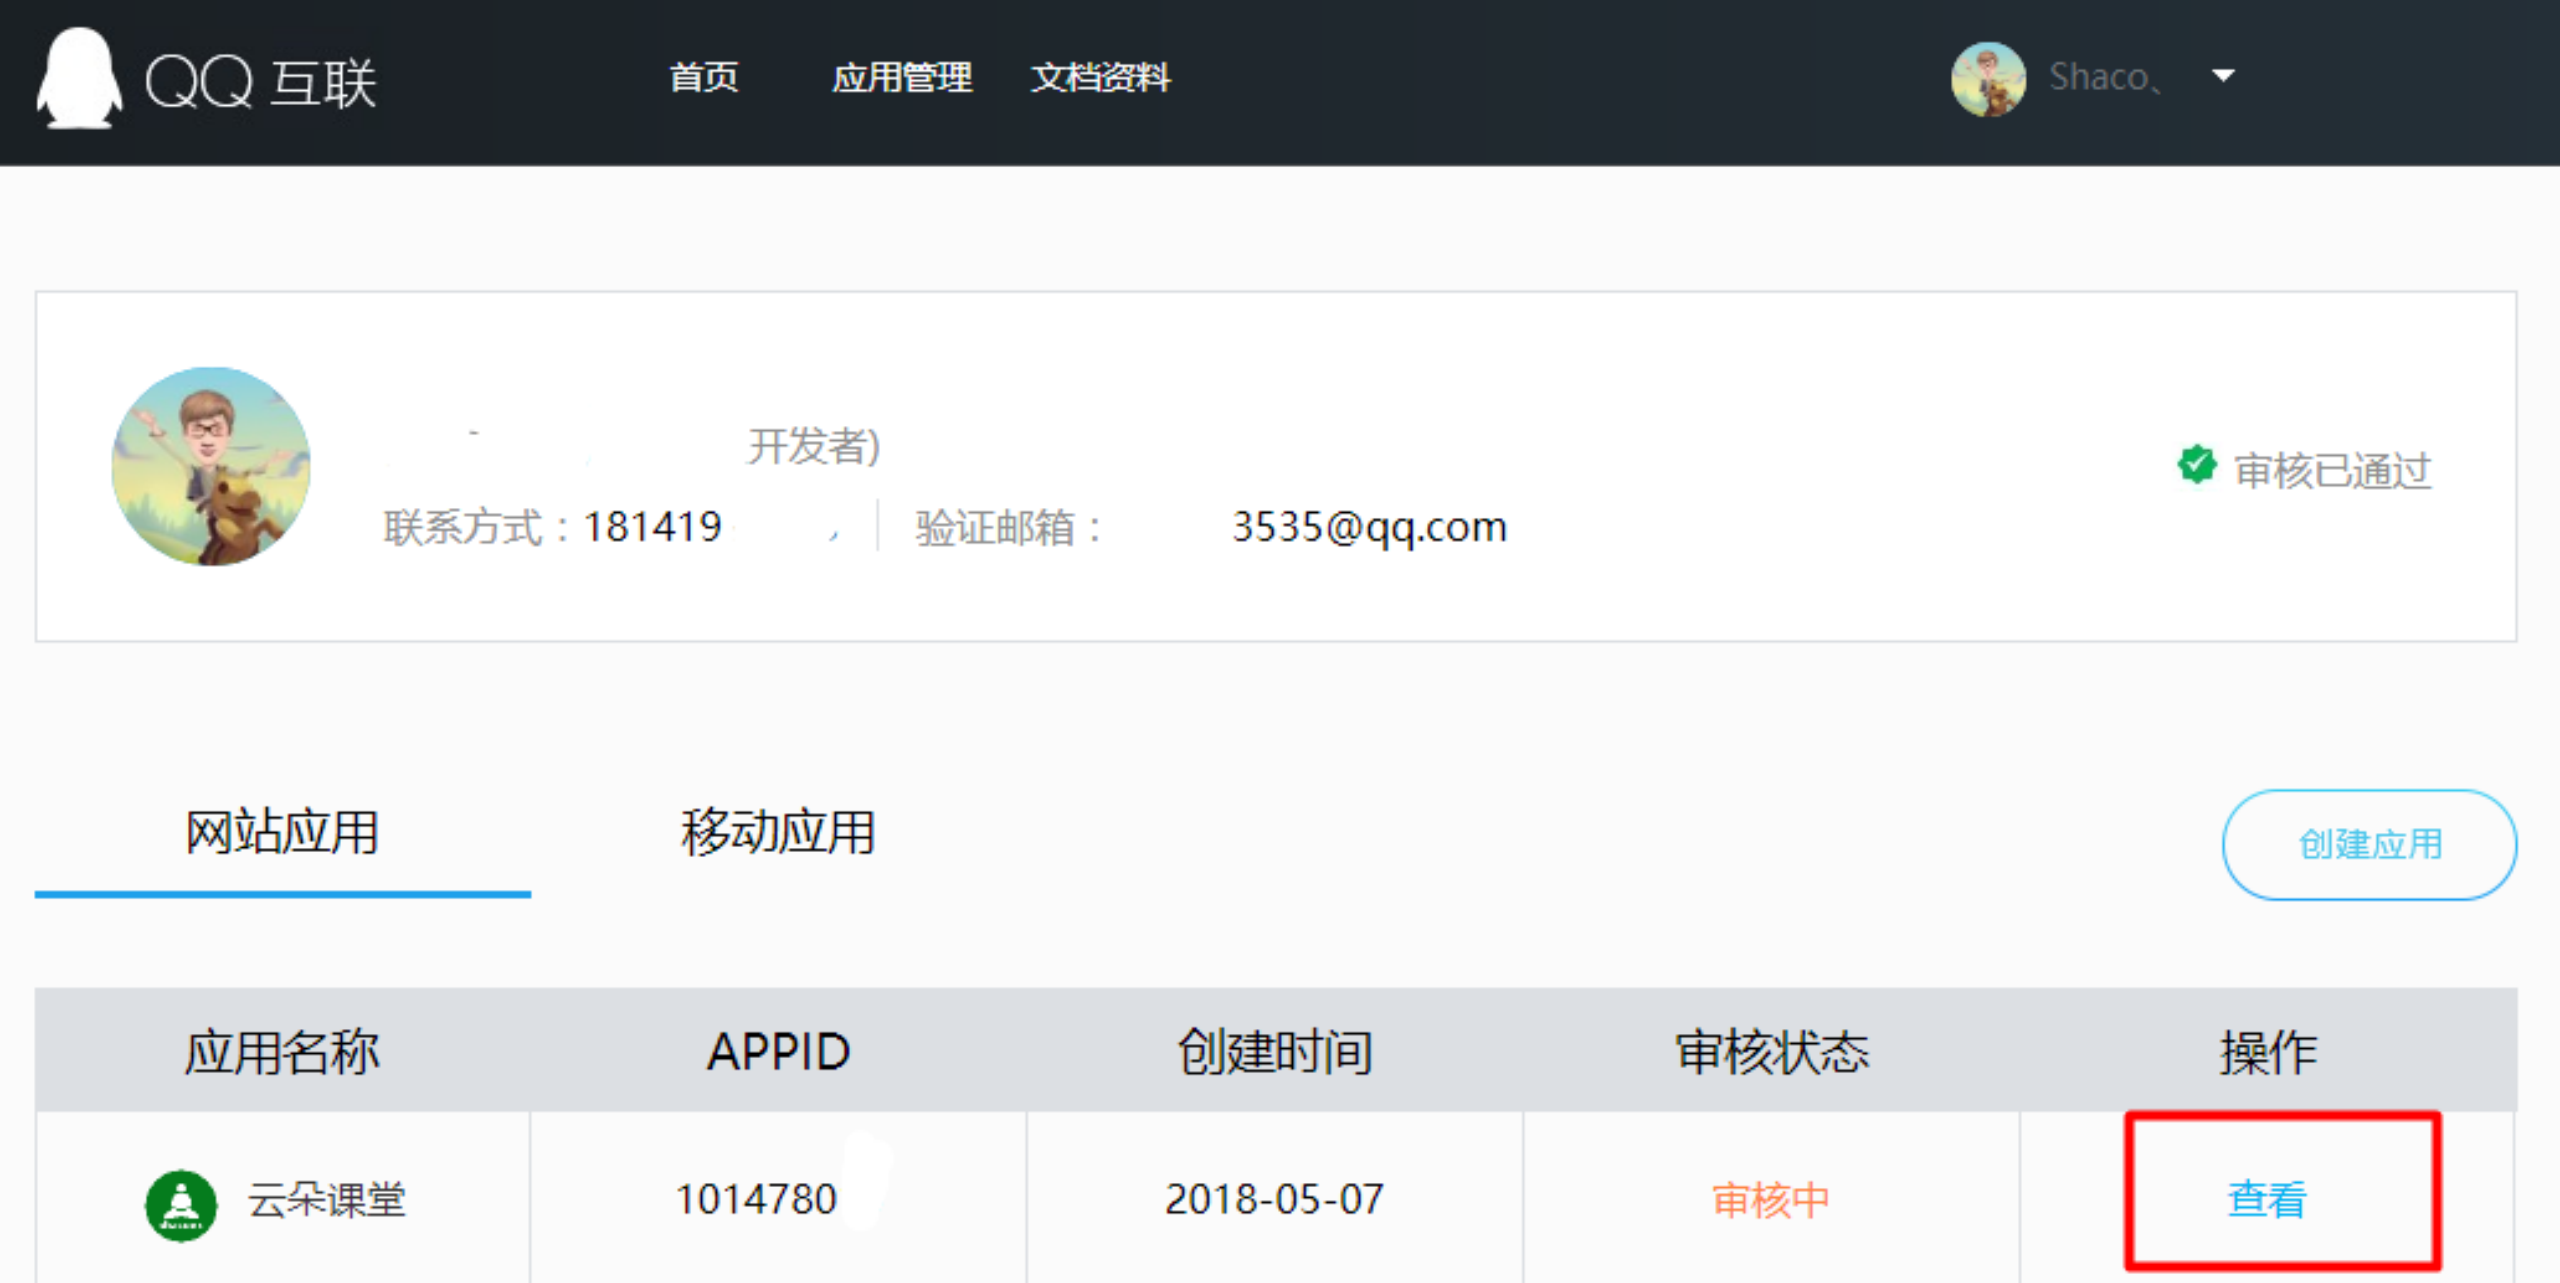Click the large developer profile avatar
Screen dimensions: 2560x1283
click(x=211, y=466)
